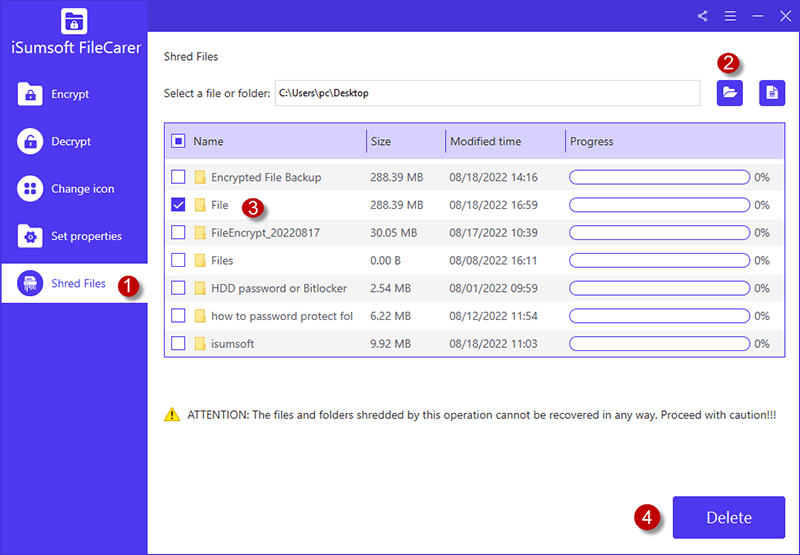
Task: Switch to the Decrypt section
Action: [74, 141]
